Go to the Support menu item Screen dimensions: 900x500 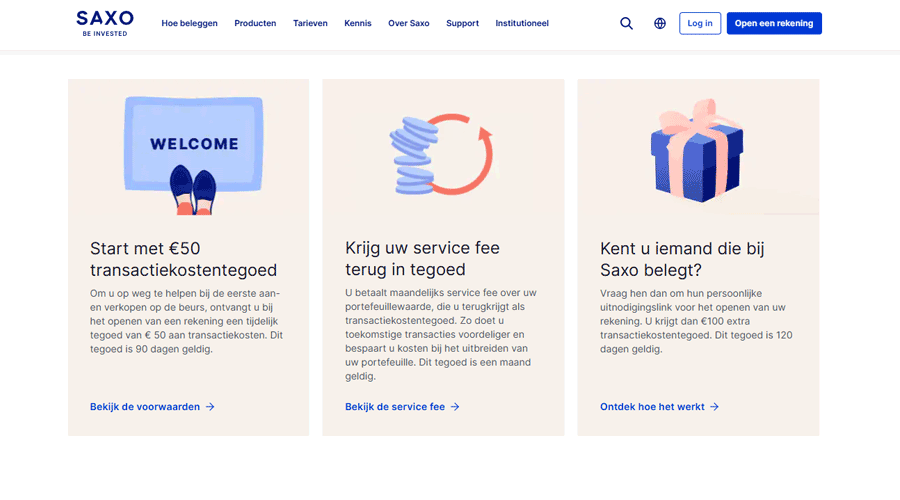click(462, 23)
